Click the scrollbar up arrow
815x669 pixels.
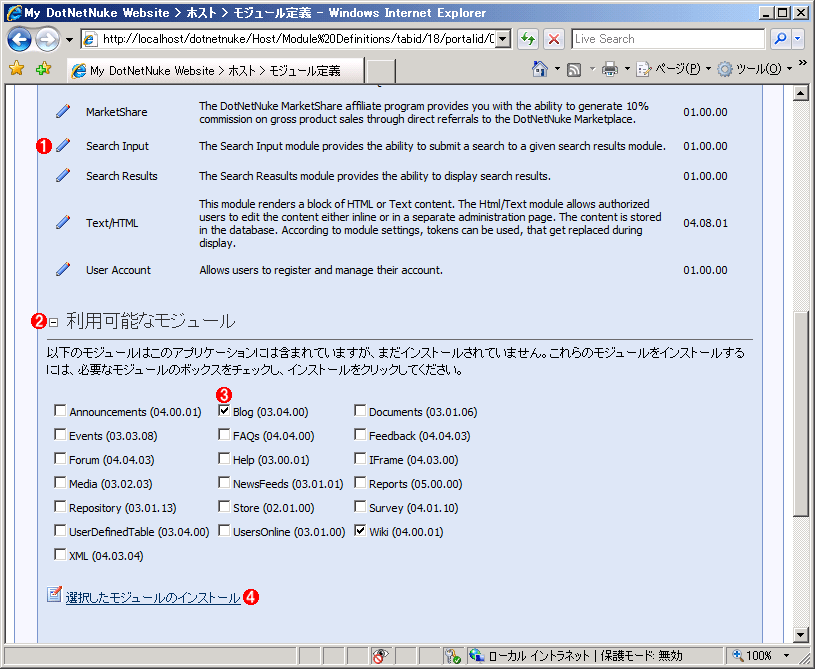point(800,94)
